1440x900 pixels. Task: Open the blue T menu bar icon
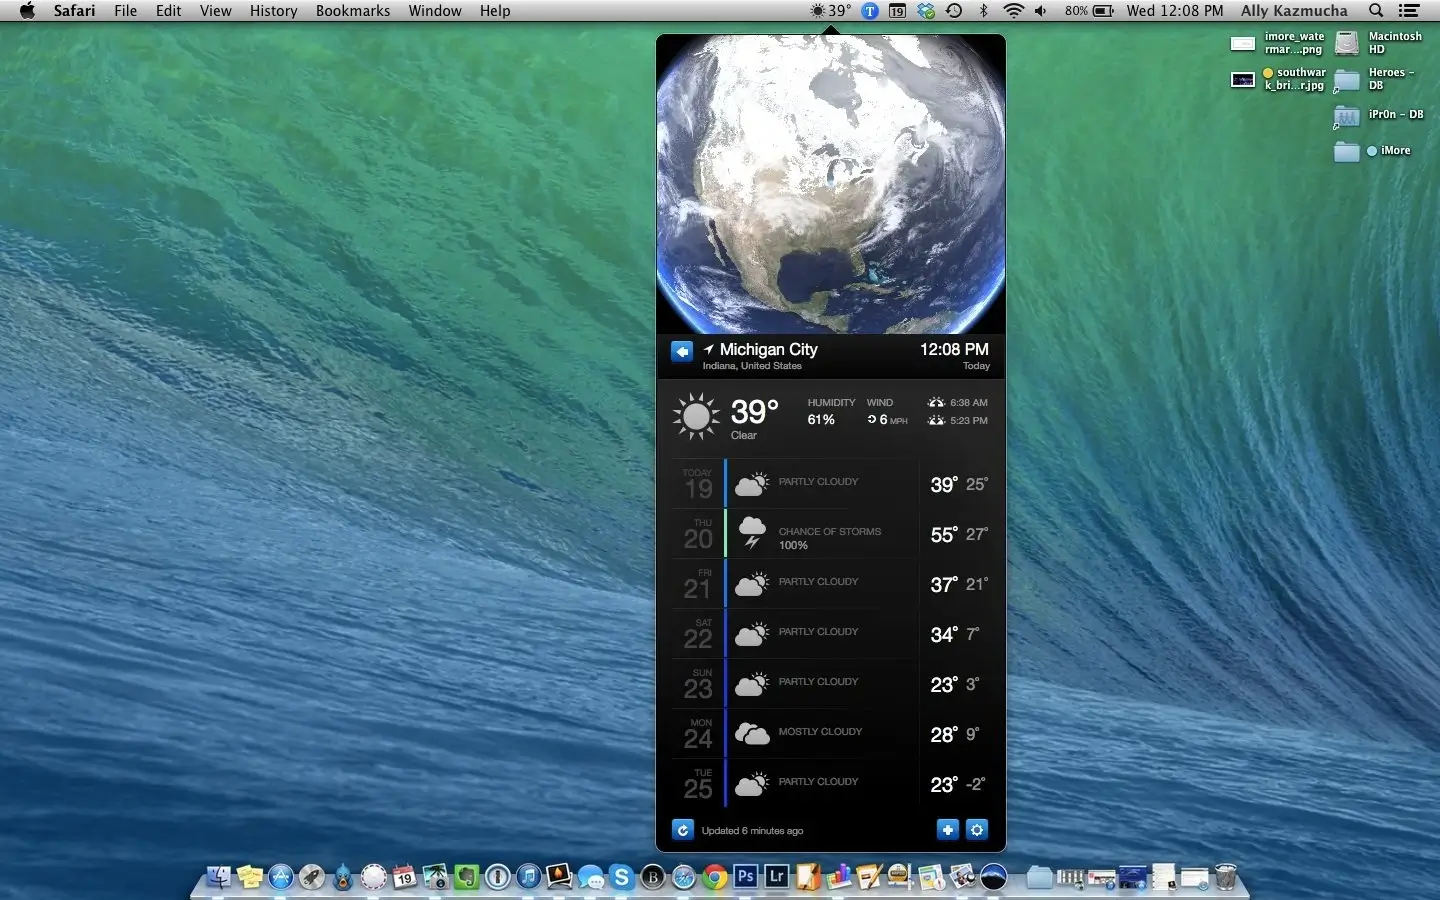click(871, 11)
